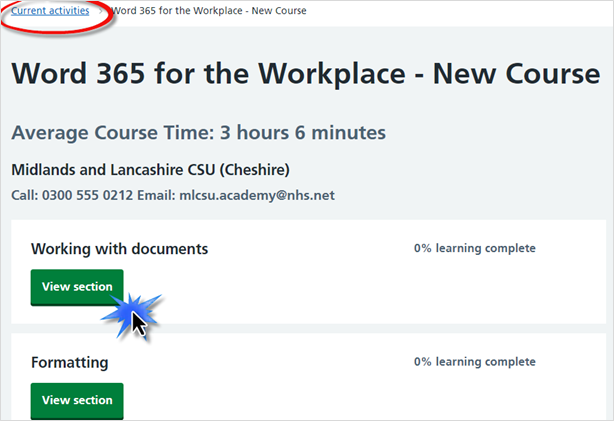Click 0% learning complete beside Formatting

(475, 361)
